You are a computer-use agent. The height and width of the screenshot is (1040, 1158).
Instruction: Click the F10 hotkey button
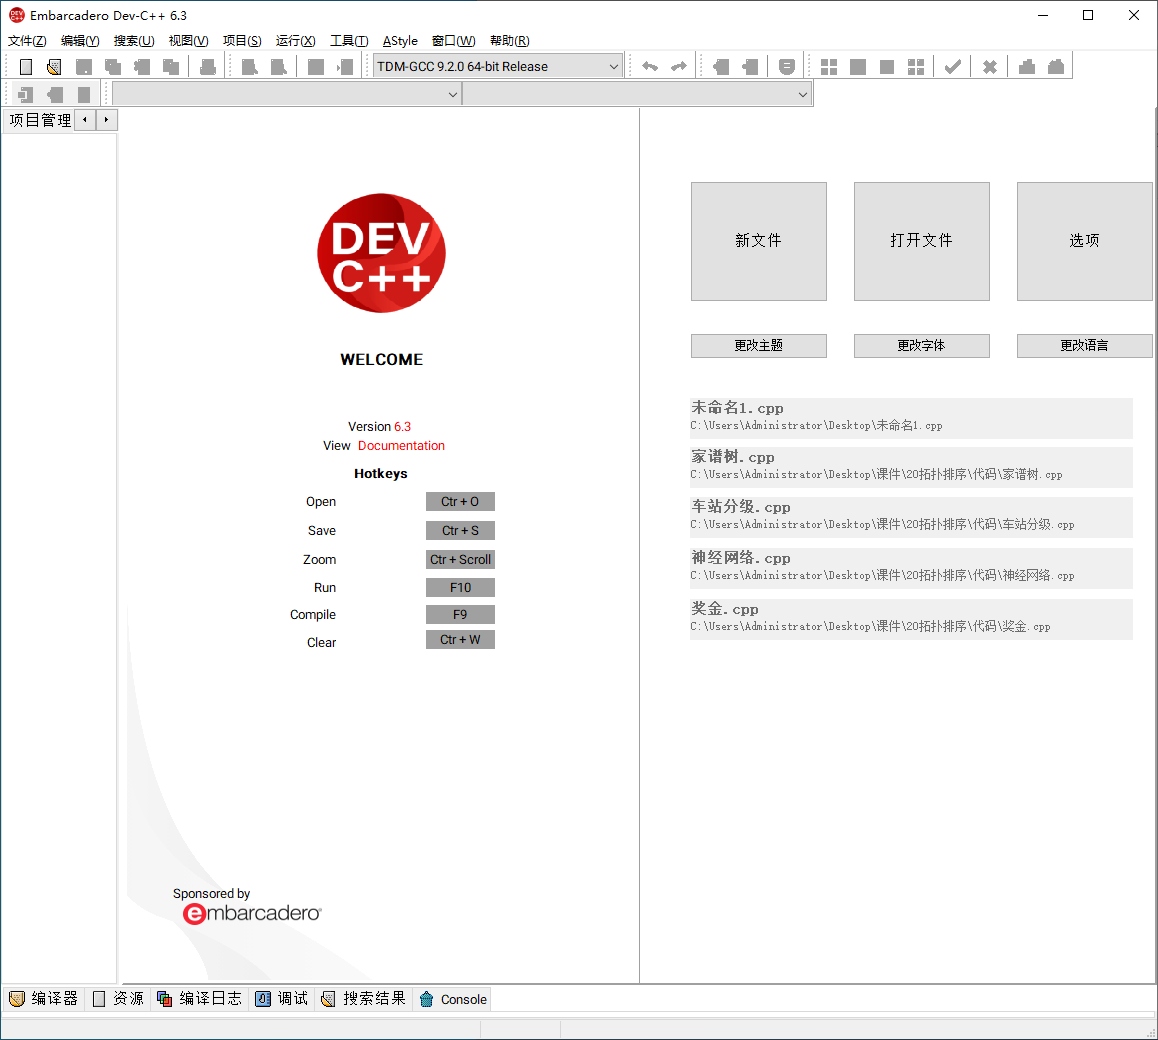[x=460, y=587]
